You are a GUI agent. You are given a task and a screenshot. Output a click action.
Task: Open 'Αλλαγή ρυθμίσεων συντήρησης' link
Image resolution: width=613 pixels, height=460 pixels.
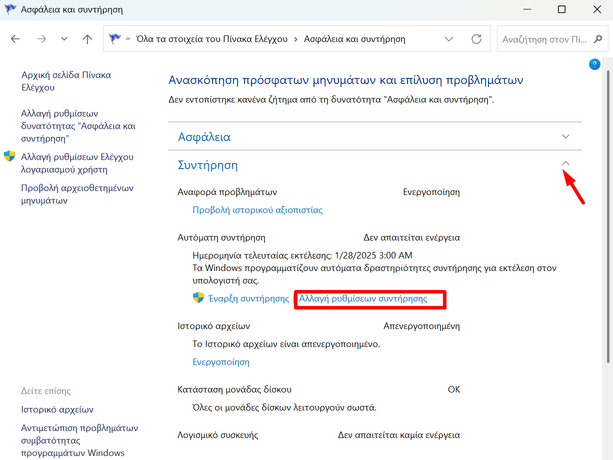363,299
